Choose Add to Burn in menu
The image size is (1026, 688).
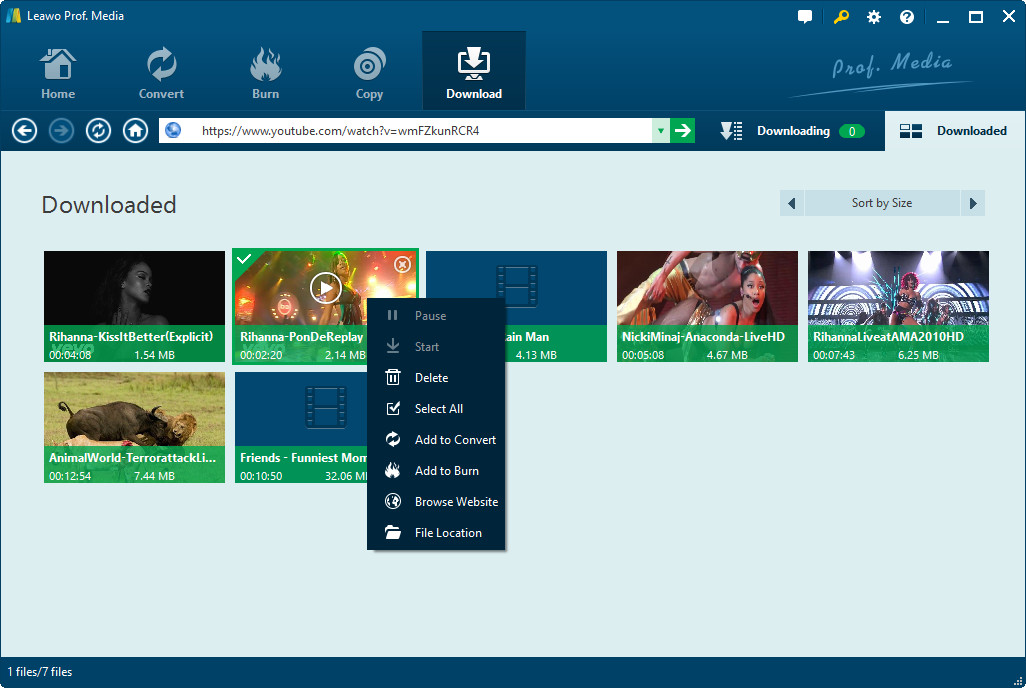pyautogui.click(x=436, y=471)
